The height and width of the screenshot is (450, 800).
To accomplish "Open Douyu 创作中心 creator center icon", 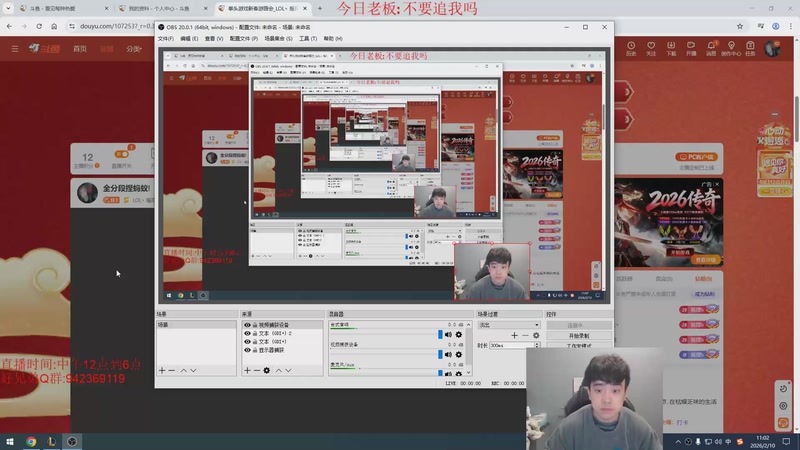I will click(731, 48).
